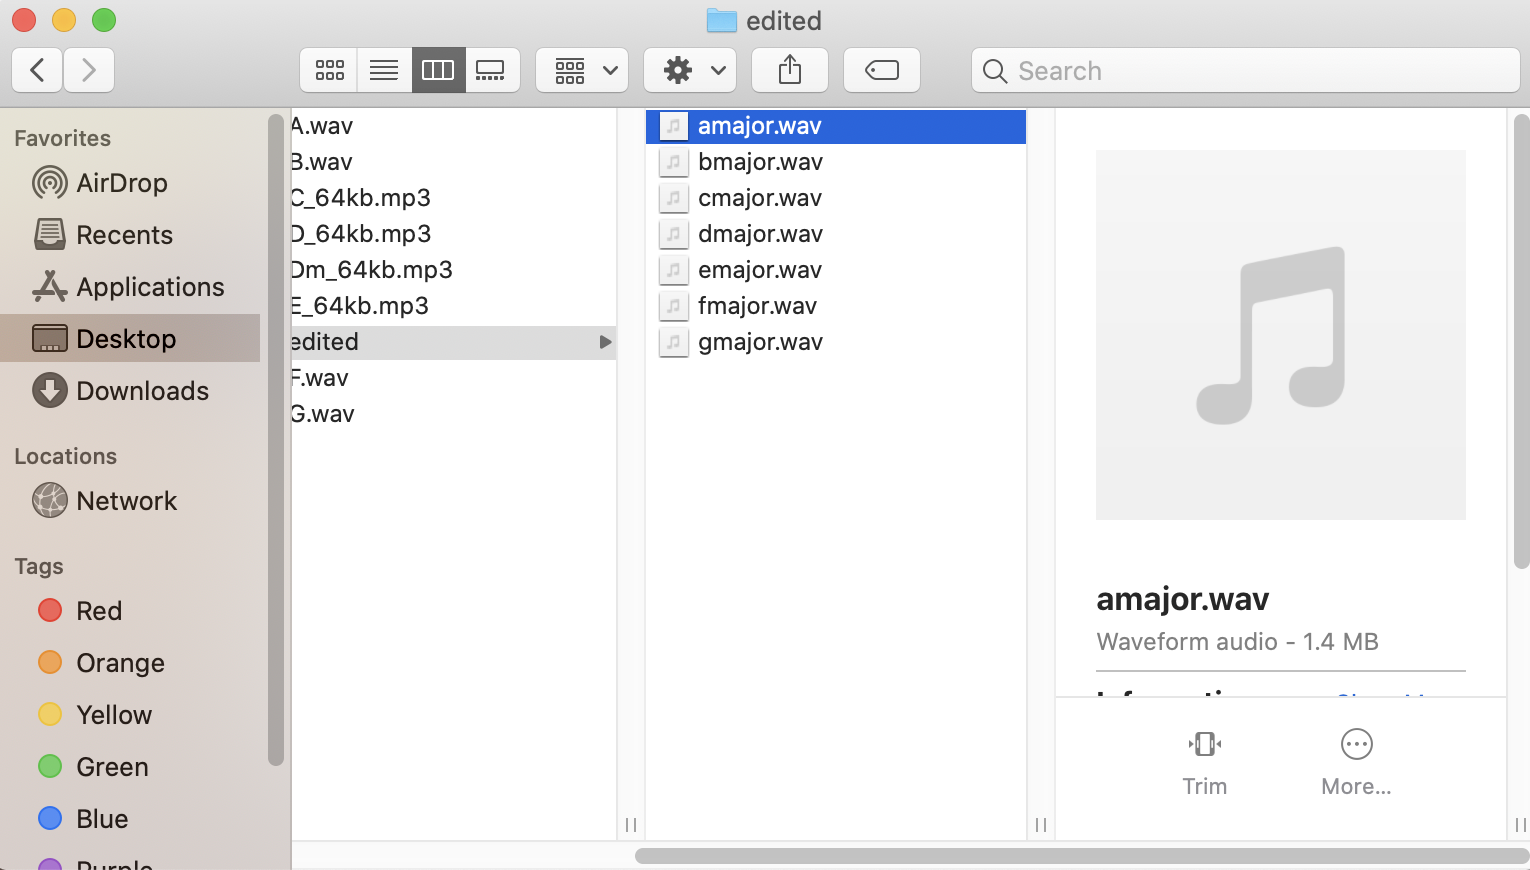Open Recents in the sidebar
The height and width of the screenshot is (870, 1530).
click(130, 235)
